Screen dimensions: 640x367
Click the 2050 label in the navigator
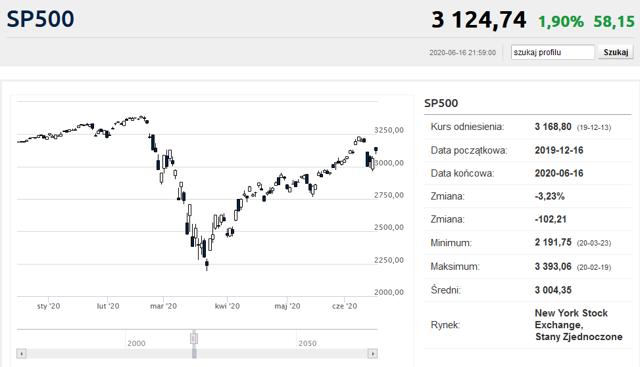pos(307,343)
